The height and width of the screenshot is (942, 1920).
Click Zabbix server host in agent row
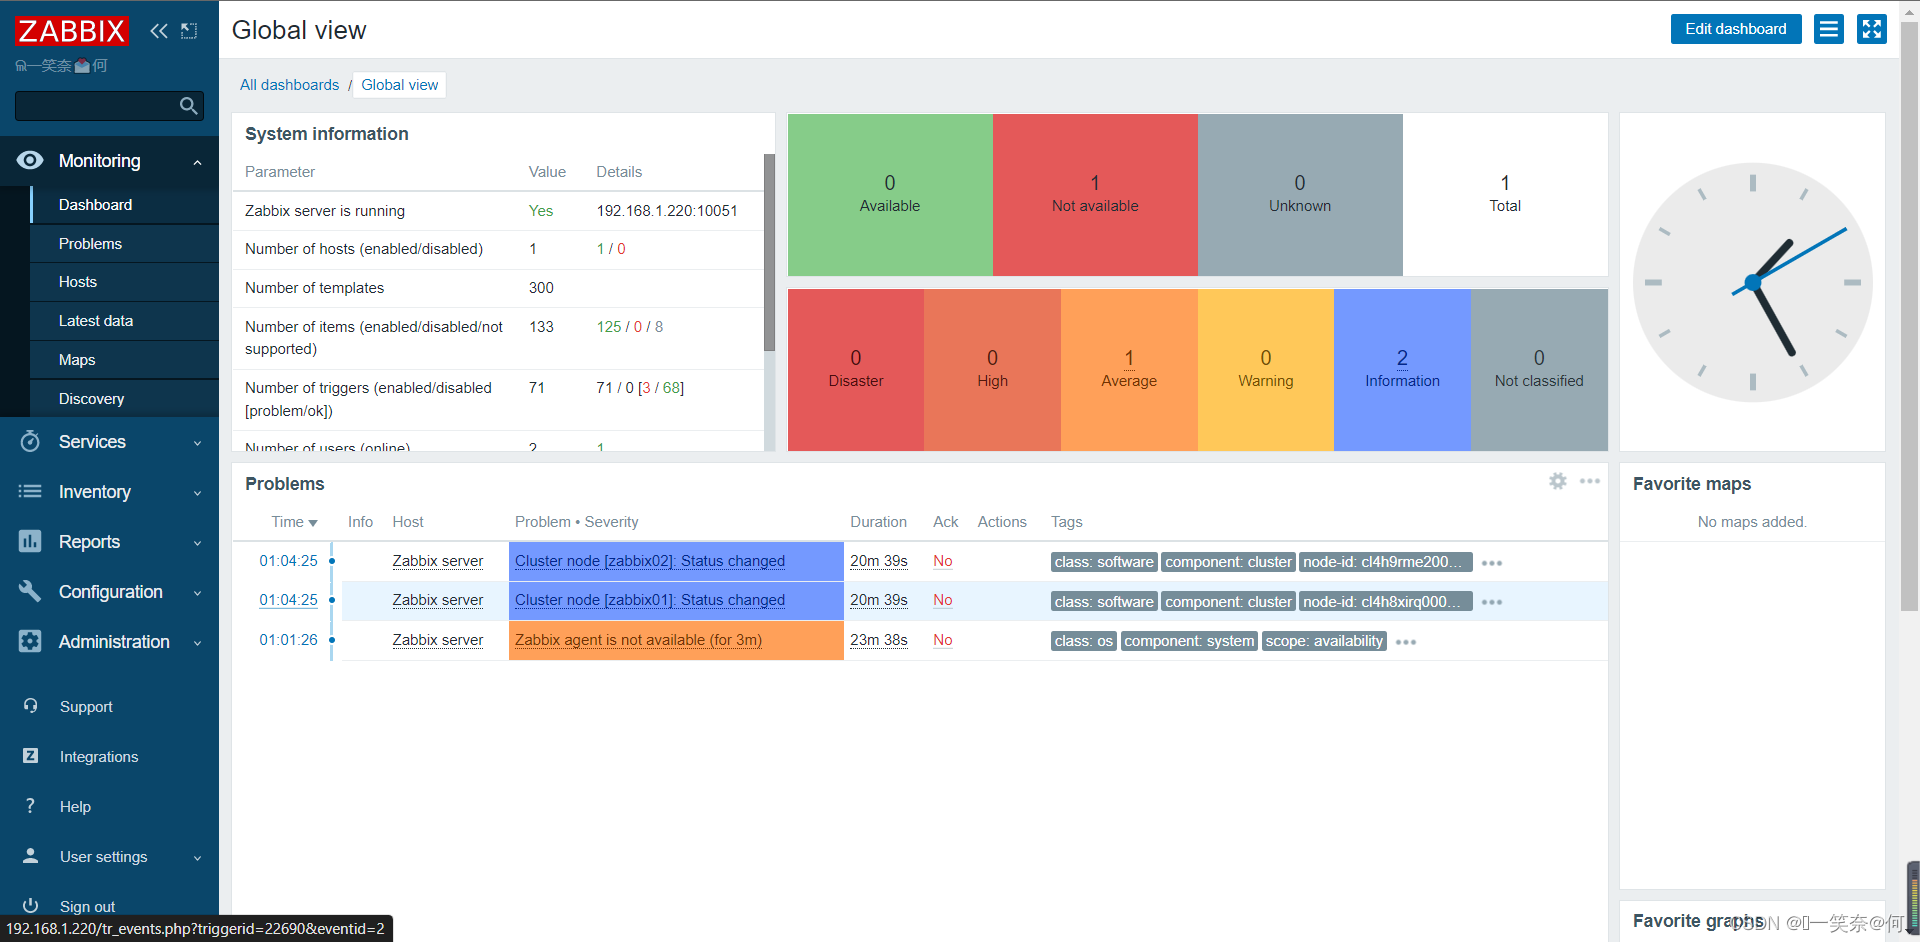tap(438, 640)
